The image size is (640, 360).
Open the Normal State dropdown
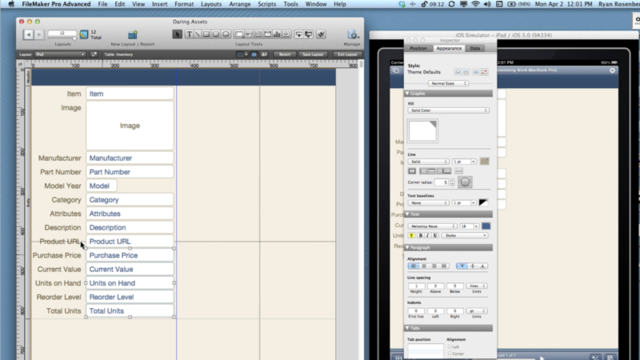point(448,83)
